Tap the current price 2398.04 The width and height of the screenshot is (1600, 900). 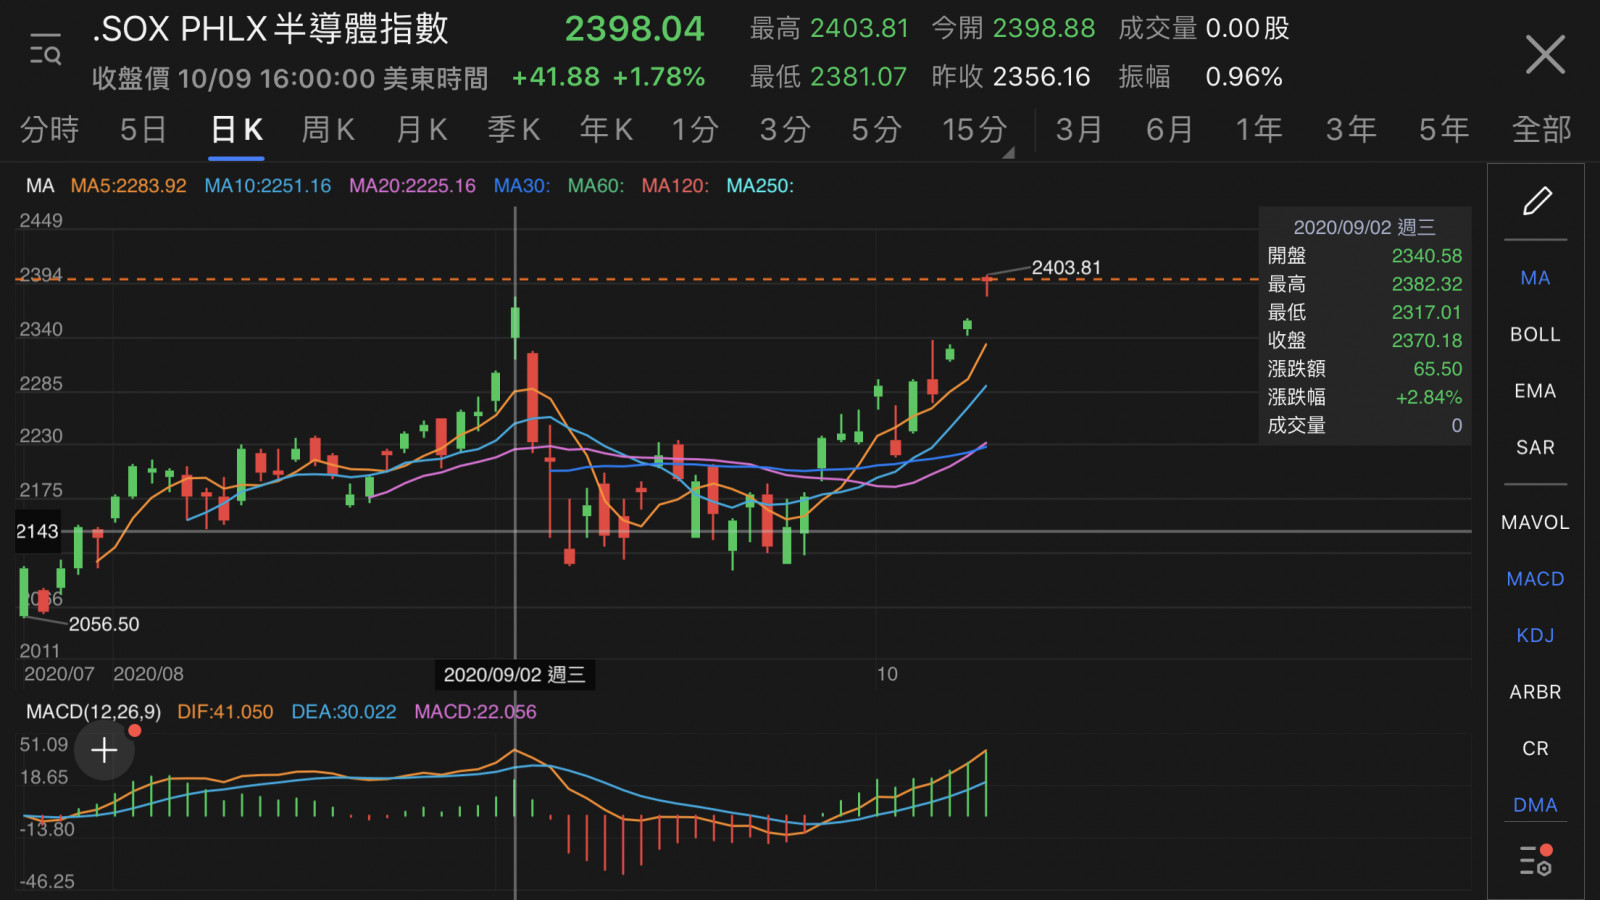click(634, 29)
